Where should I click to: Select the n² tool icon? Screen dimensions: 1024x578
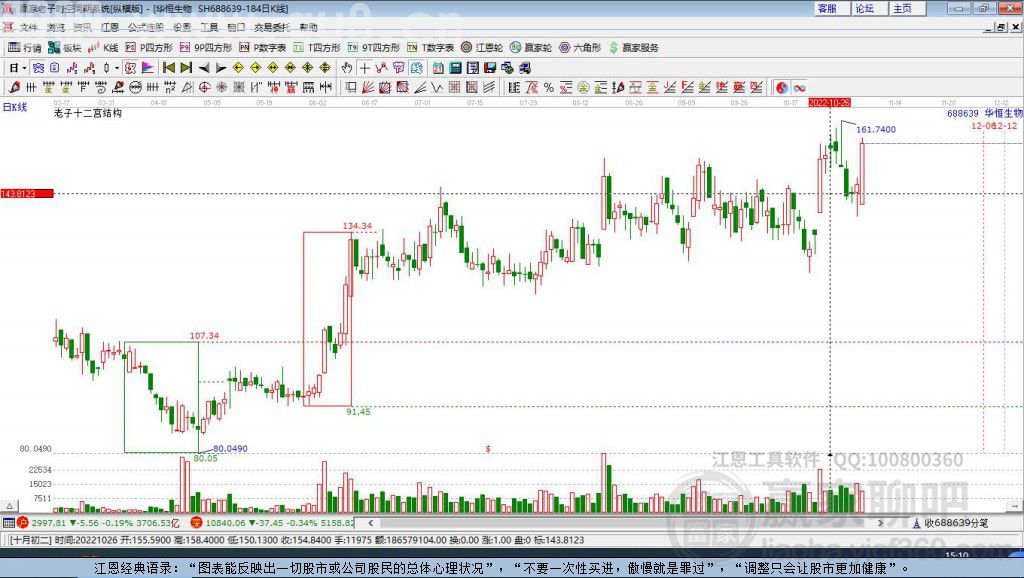tap(170, 88)
